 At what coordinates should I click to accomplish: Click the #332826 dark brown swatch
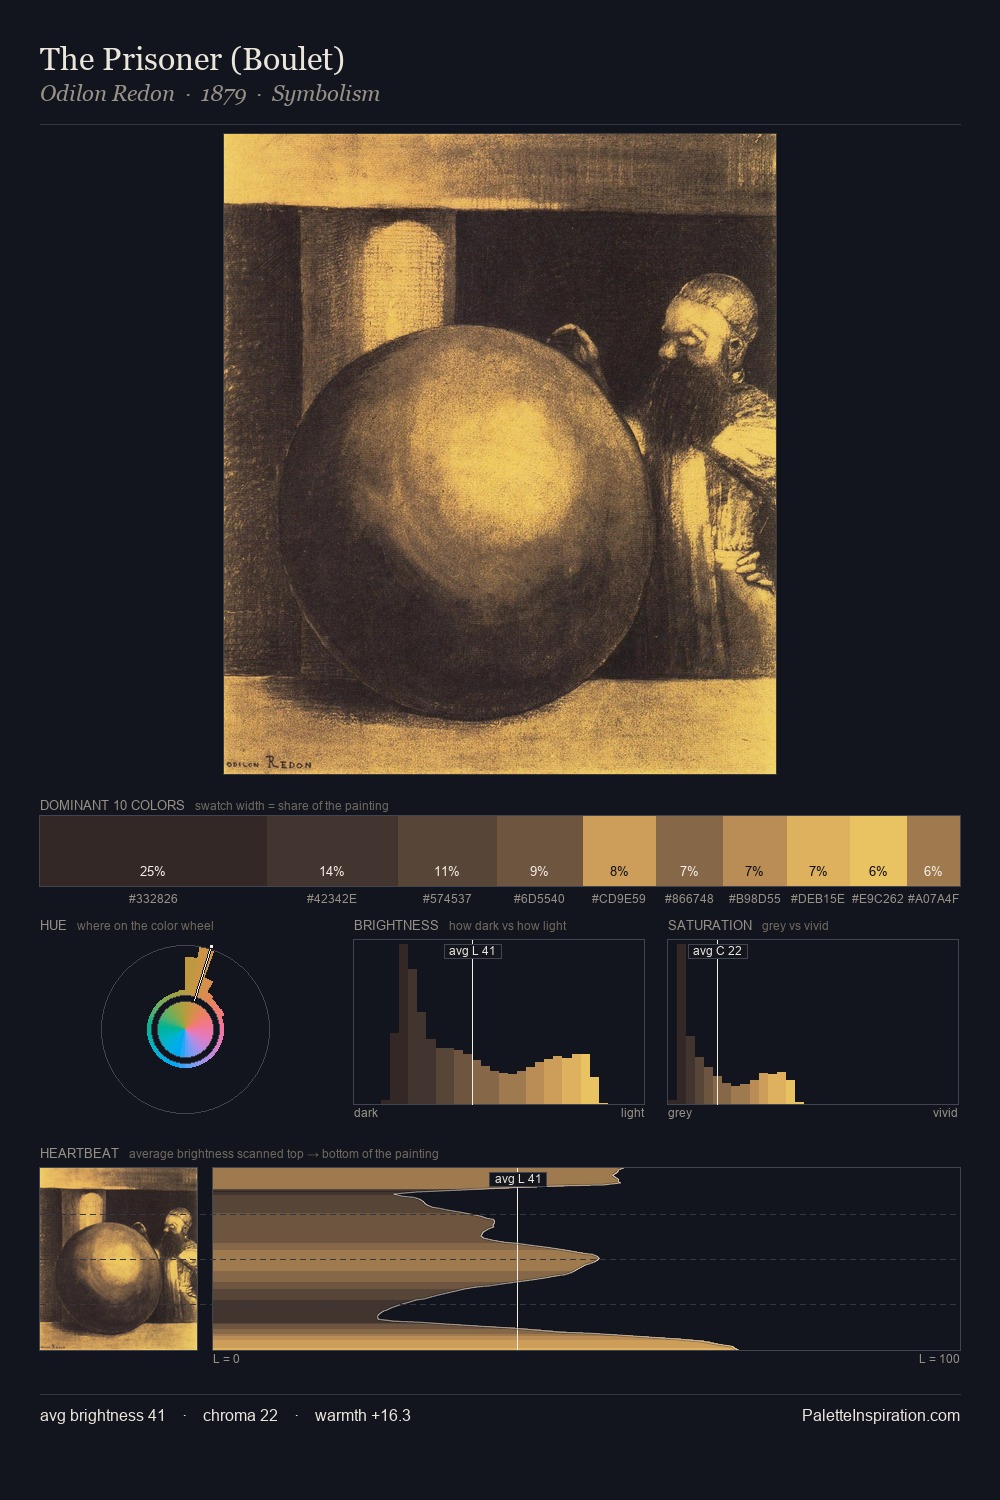coord(153,851)
